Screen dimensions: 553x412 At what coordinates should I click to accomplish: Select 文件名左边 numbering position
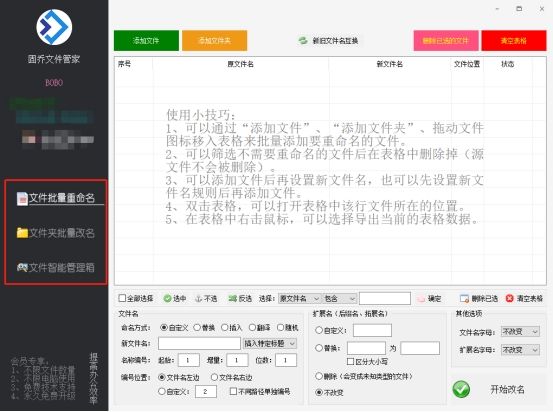(162, 377)
